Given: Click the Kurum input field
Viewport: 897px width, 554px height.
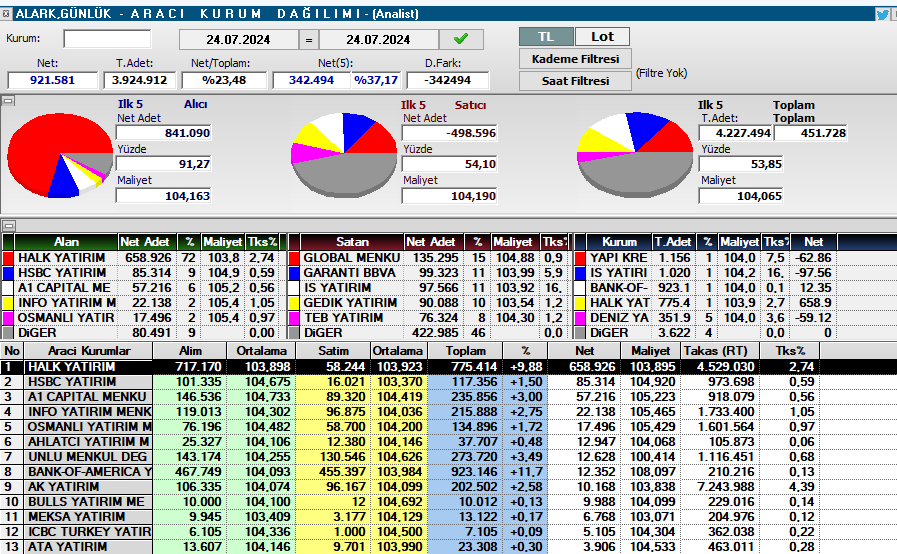Looking at the screenshot, I should click(108, 39).
